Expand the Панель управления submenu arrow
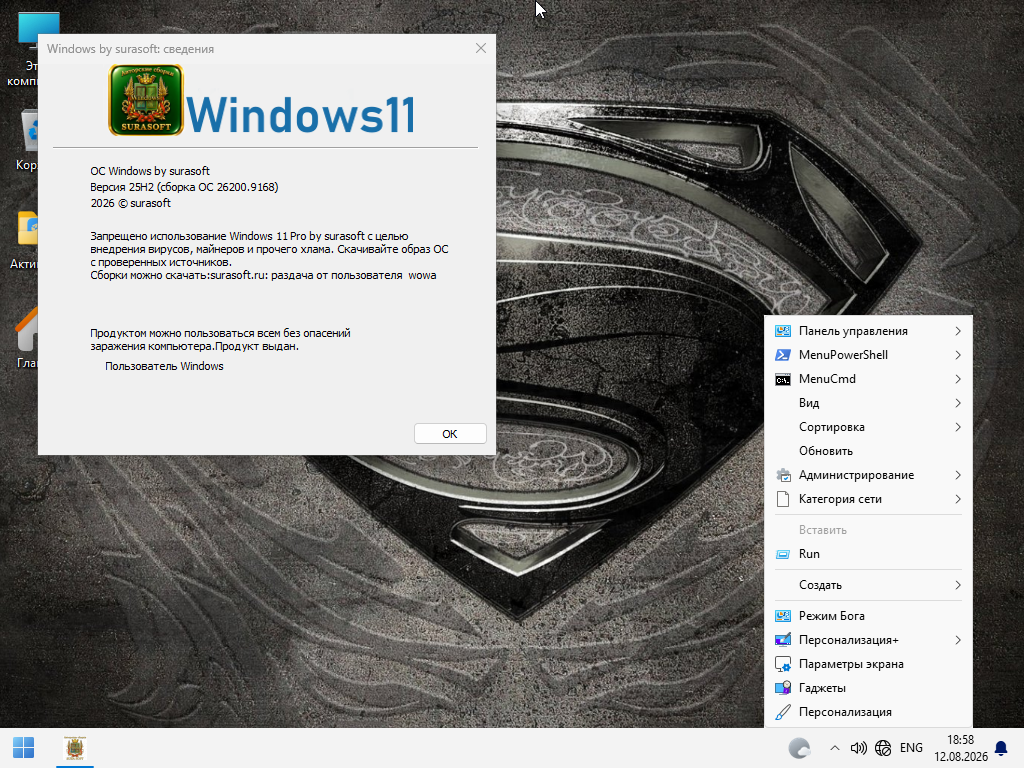This screenshot has width=1024, height=768. pos(957,331)
